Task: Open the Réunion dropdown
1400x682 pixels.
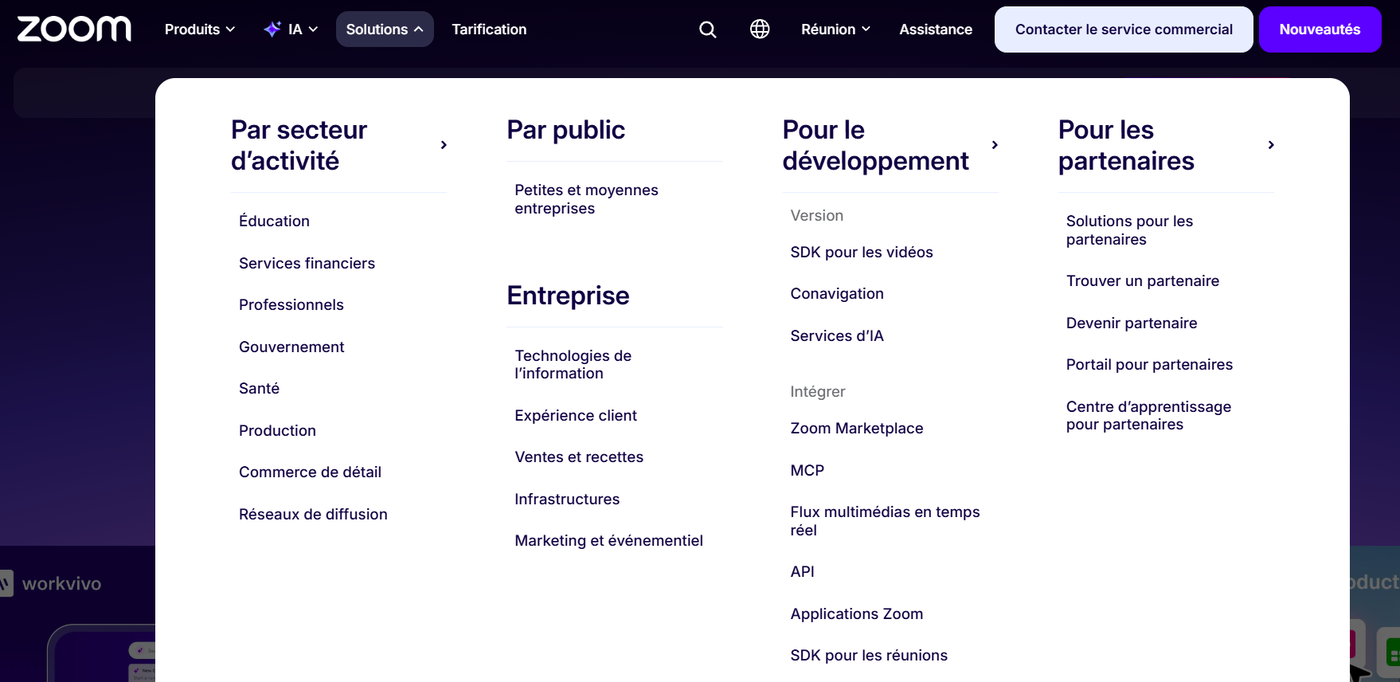Action: (836, 30)
